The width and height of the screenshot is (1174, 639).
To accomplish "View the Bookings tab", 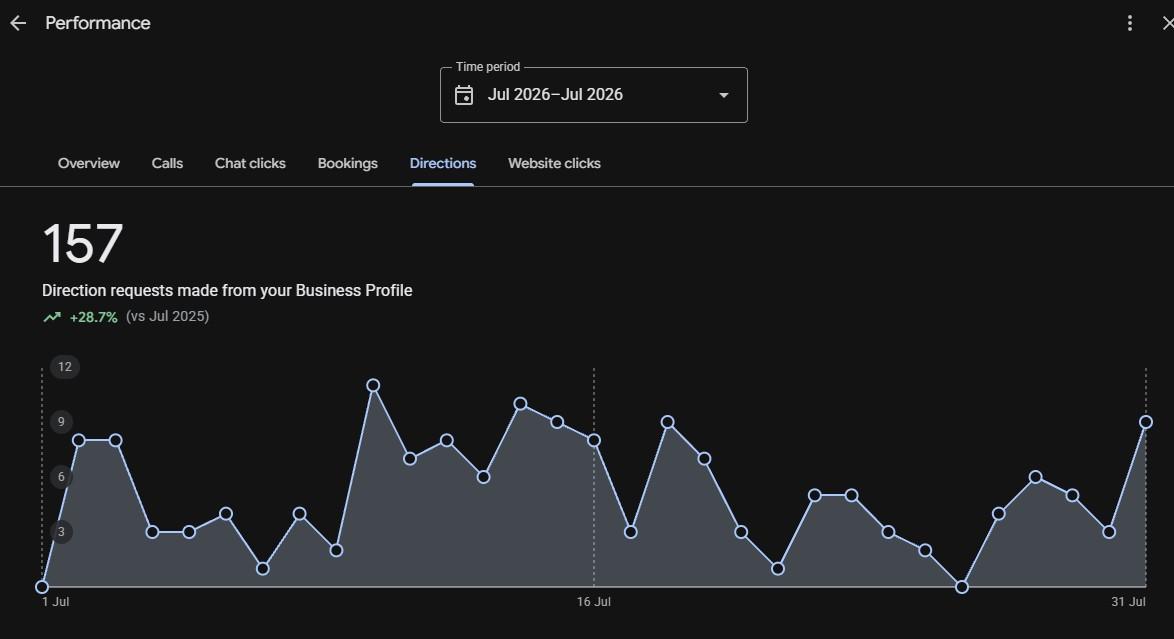I will click(x=347, y=163).
